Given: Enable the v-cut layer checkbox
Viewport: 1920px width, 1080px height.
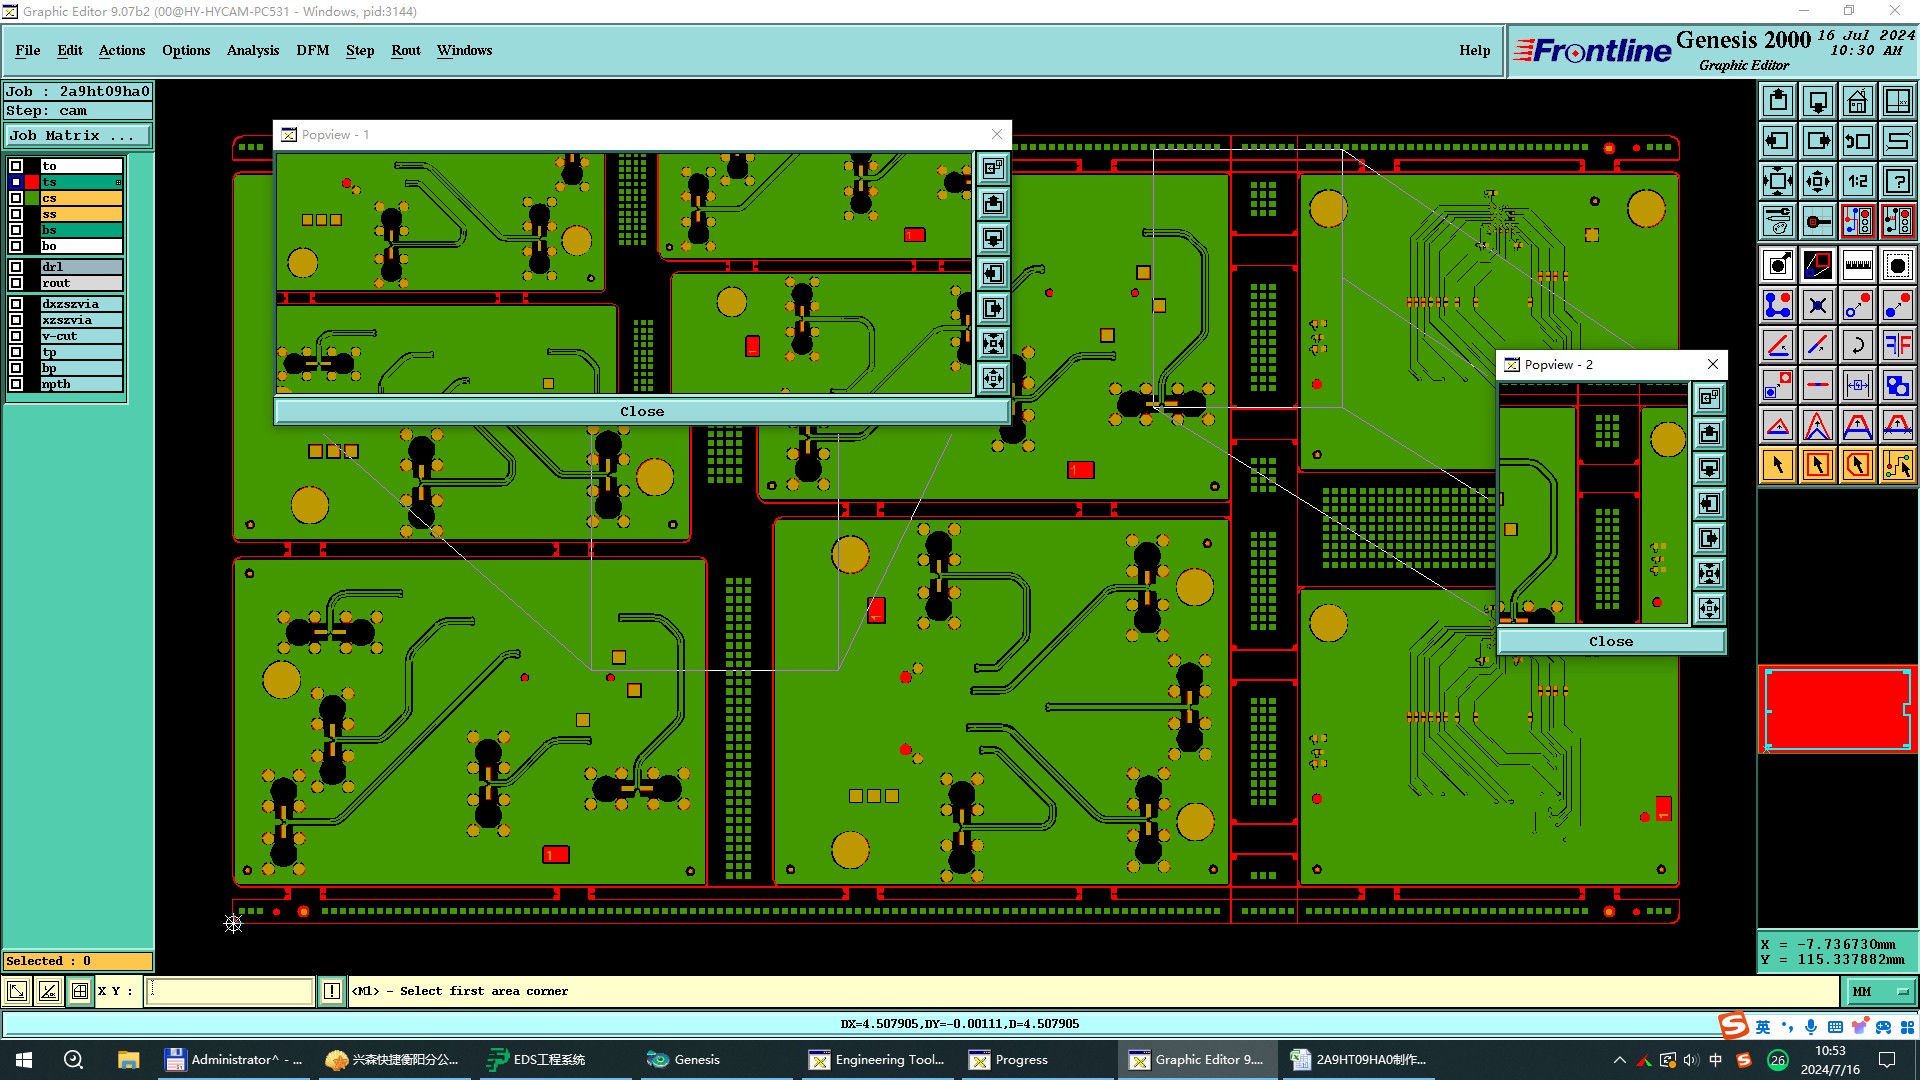Looking at the screenshot, I should pyautogui.click(x=16, y=336).
